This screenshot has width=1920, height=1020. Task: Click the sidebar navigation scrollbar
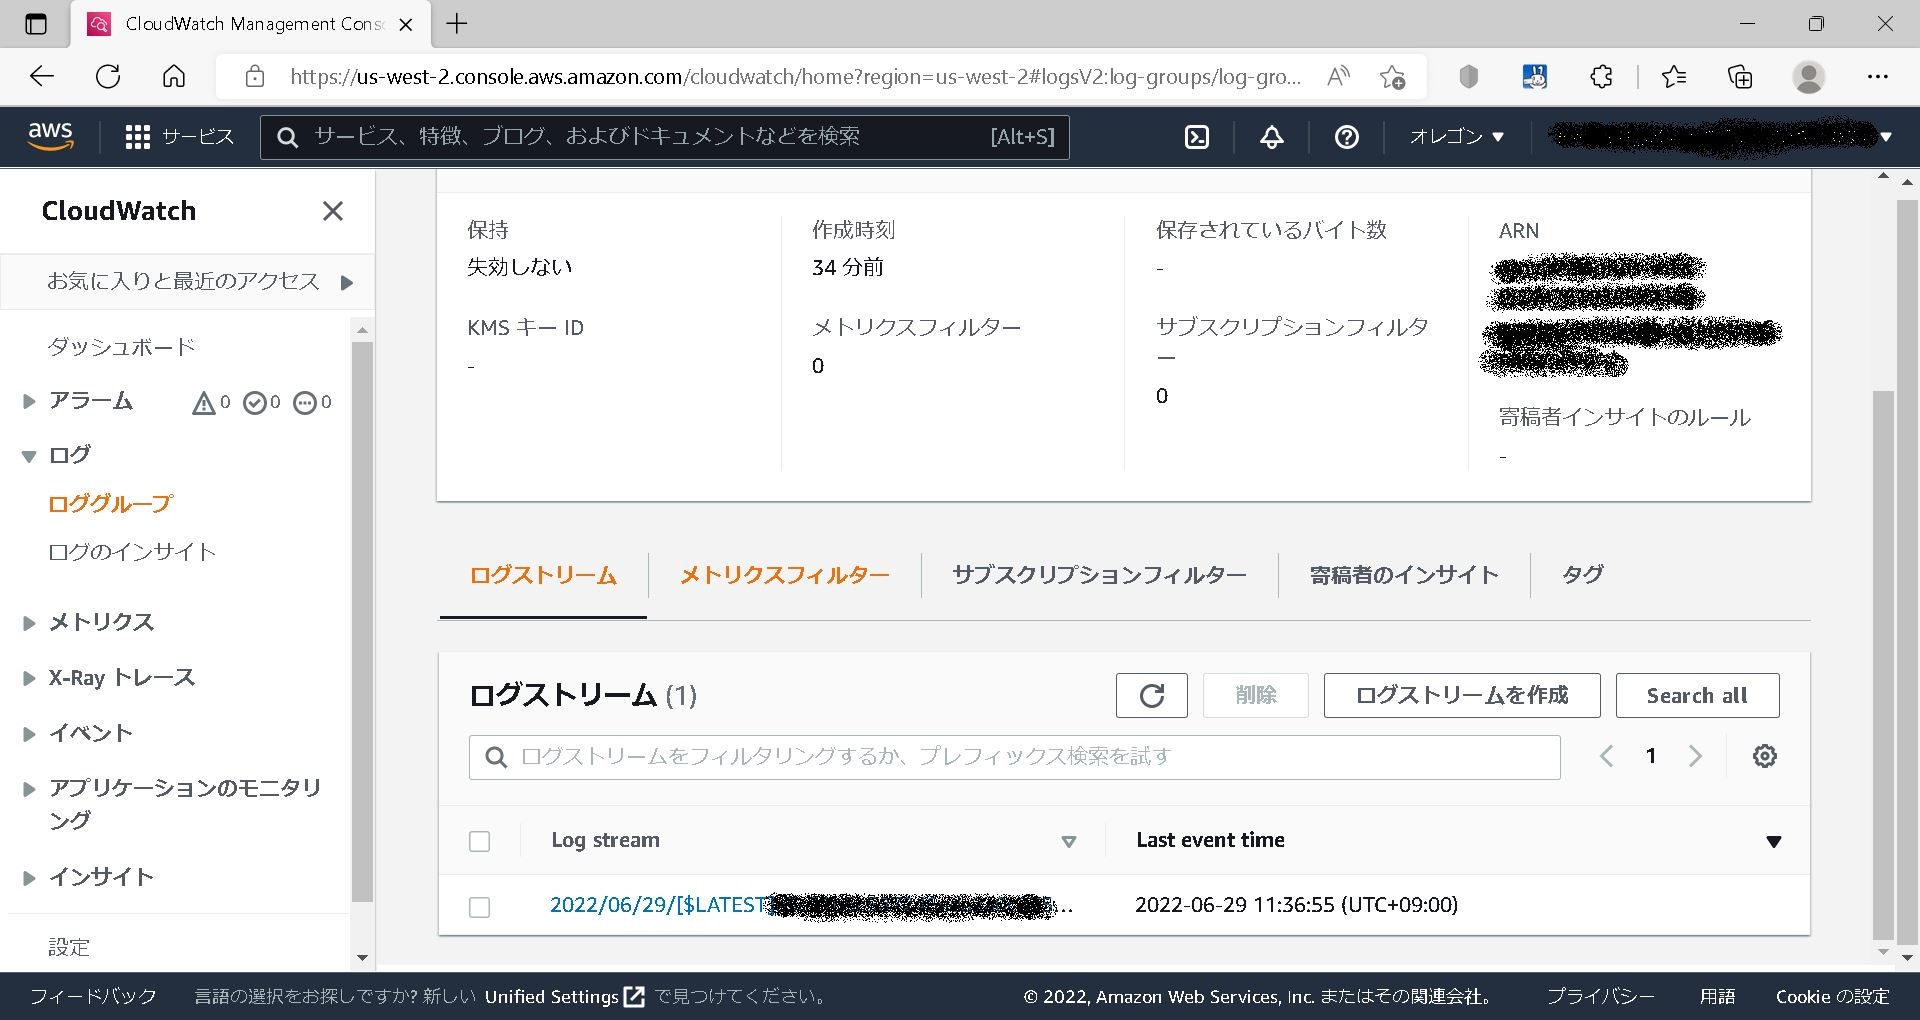[362, 623]
